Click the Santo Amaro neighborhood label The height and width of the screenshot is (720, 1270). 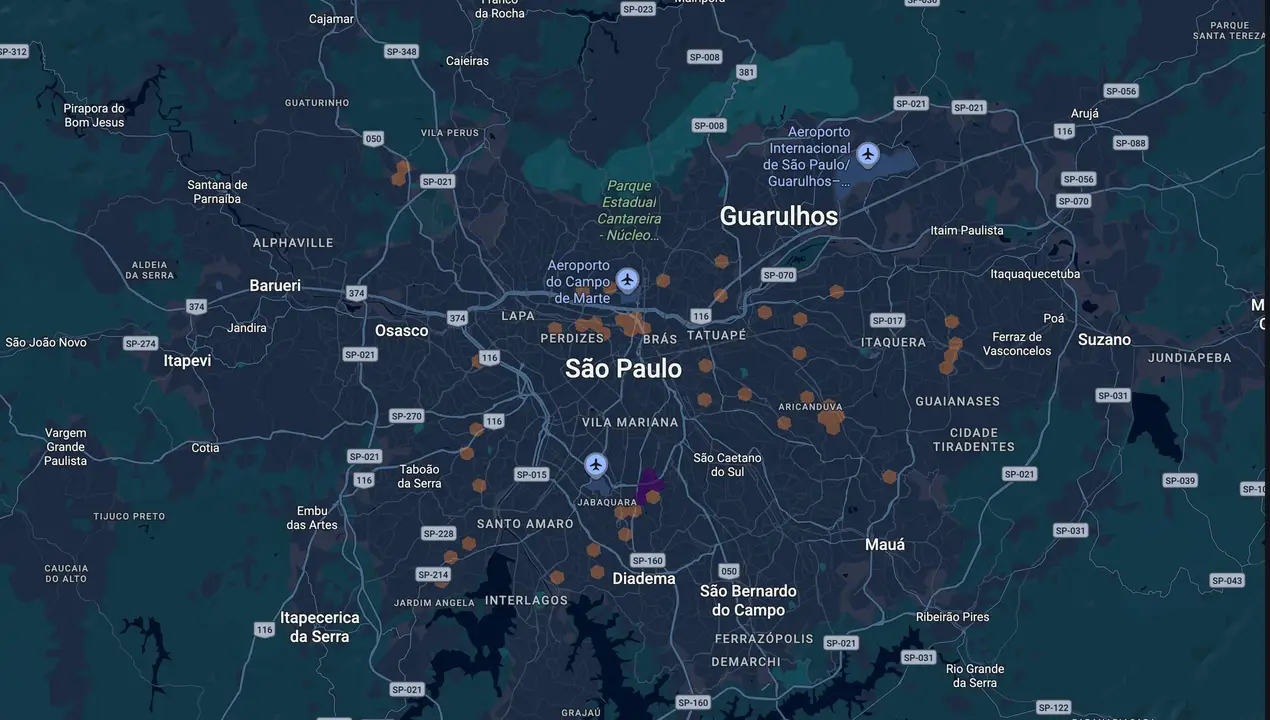point(525,524)
